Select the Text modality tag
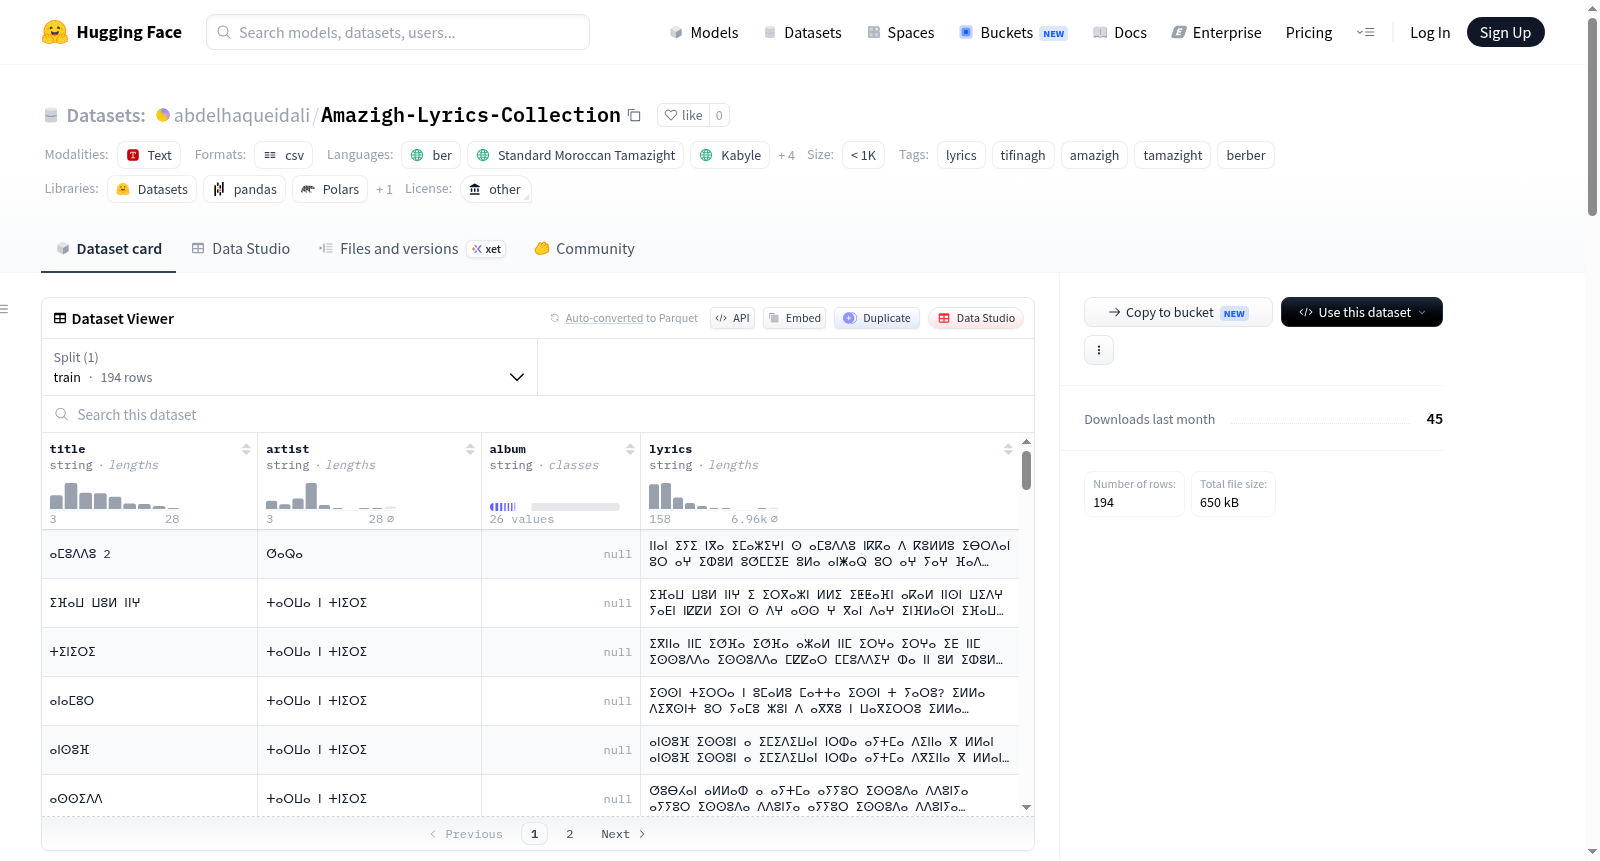Viewport: 1600px width, 861px height. 149,155
